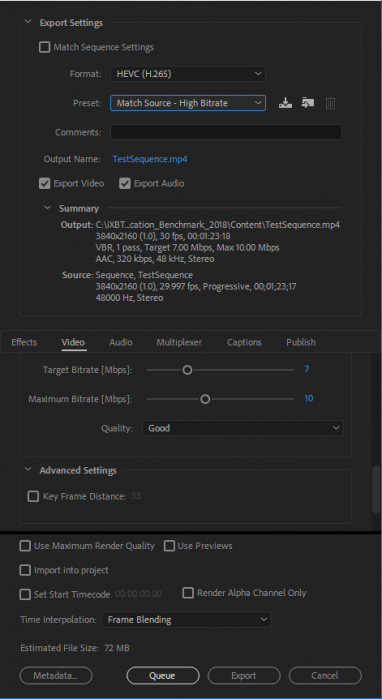Click the start timecode 00:00:00:00 field
Viewport: 382px width, 699px height.
(139, 594)
